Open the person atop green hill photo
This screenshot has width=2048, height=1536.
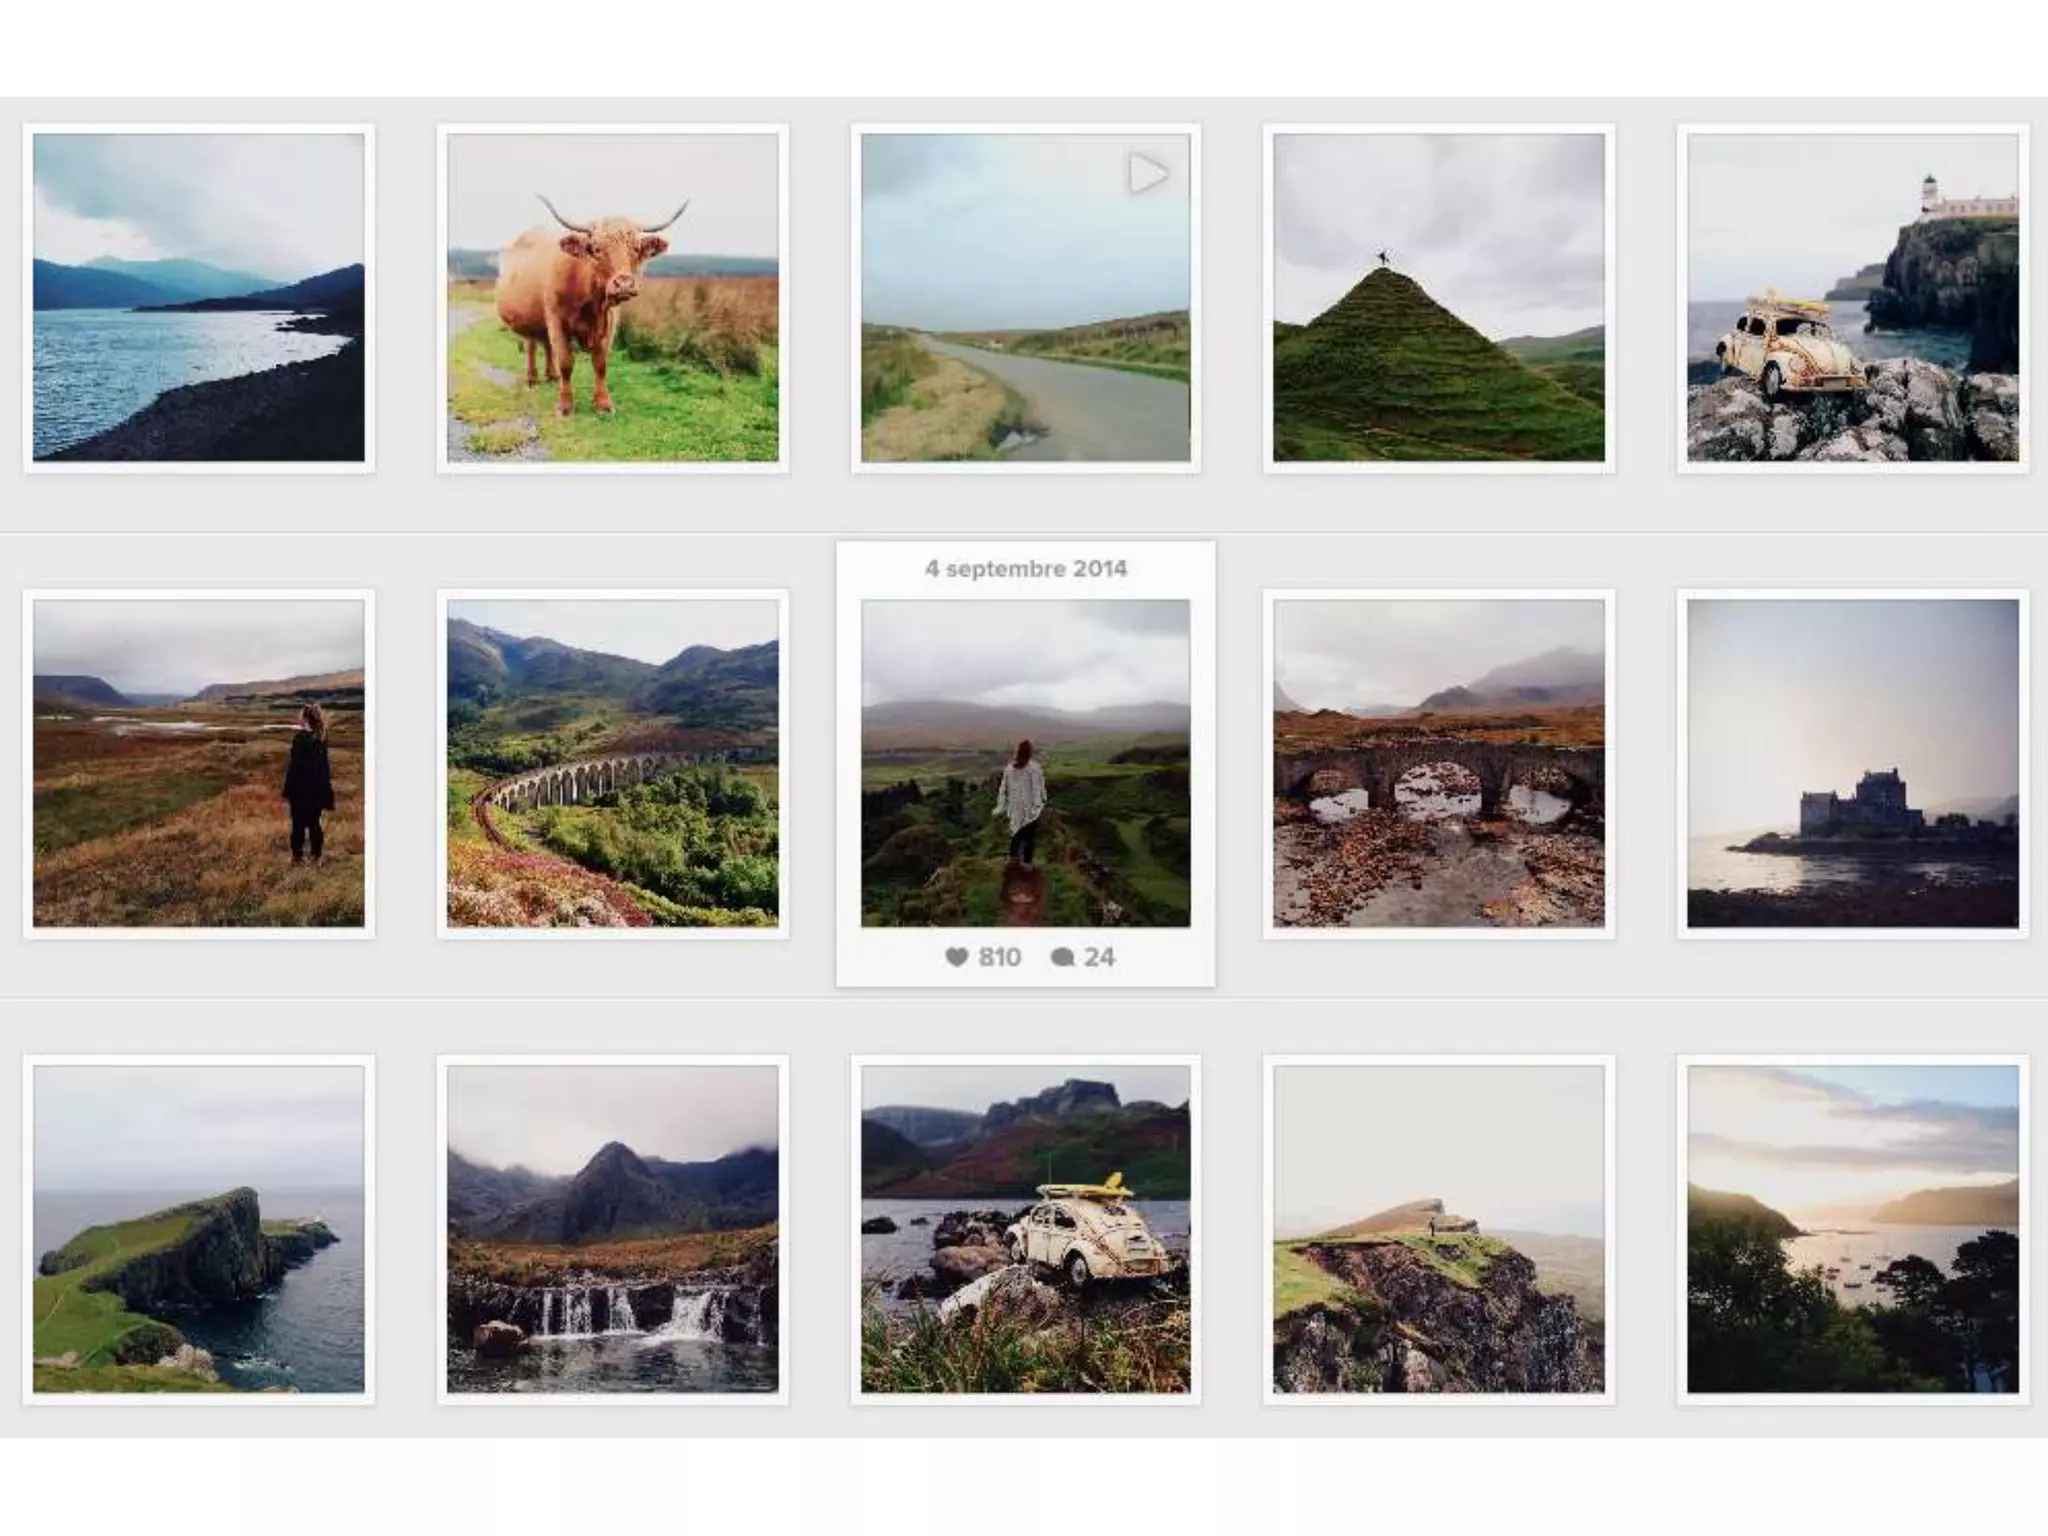pyautogui.click(x=1438, y=298)
